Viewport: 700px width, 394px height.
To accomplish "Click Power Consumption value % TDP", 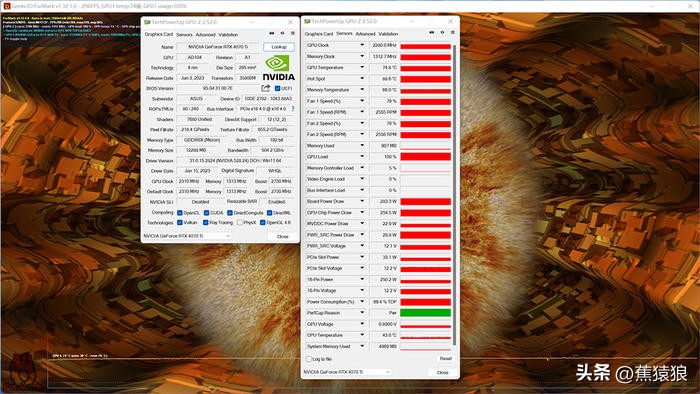I will pos(384,302).
